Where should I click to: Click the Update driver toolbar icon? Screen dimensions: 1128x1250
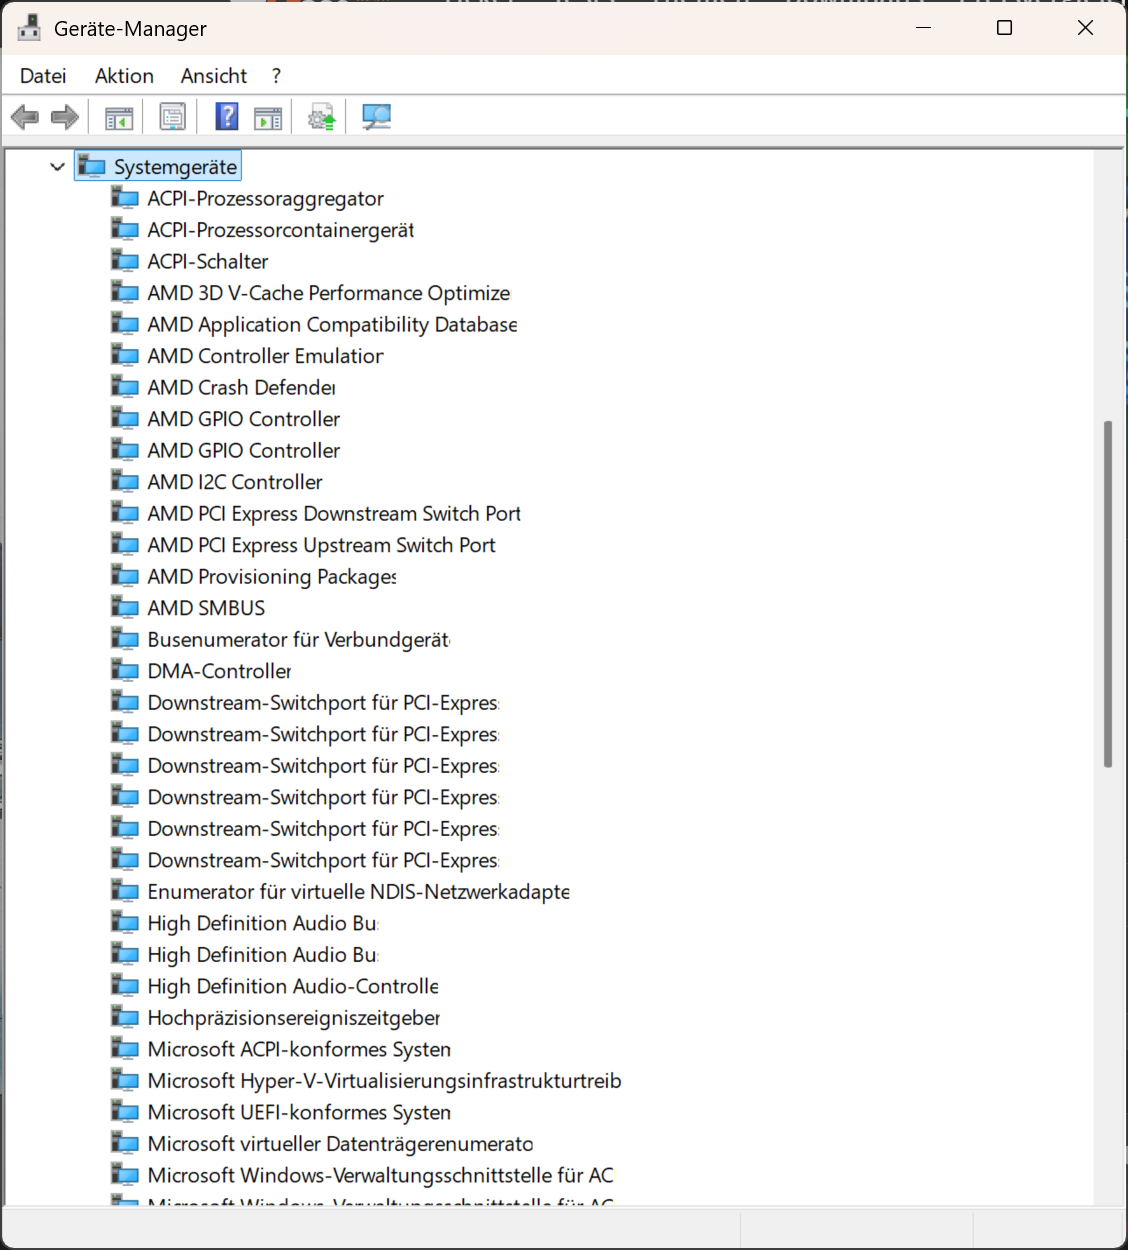pos(322,118)
